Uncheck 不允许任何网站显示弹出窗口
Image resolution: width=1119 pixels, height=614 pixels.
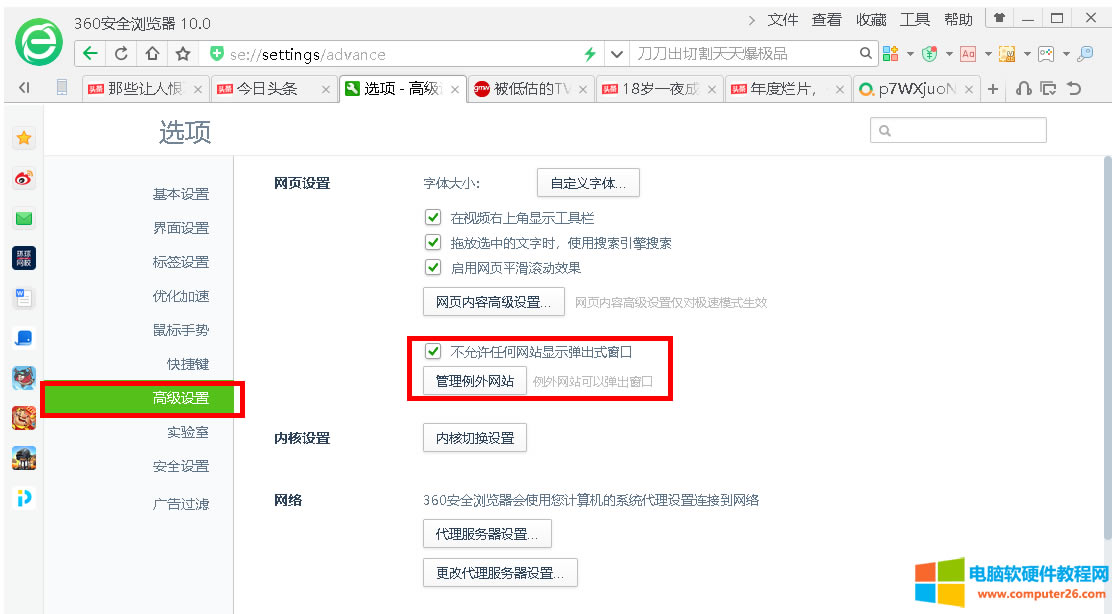click(x=433, y=351)
